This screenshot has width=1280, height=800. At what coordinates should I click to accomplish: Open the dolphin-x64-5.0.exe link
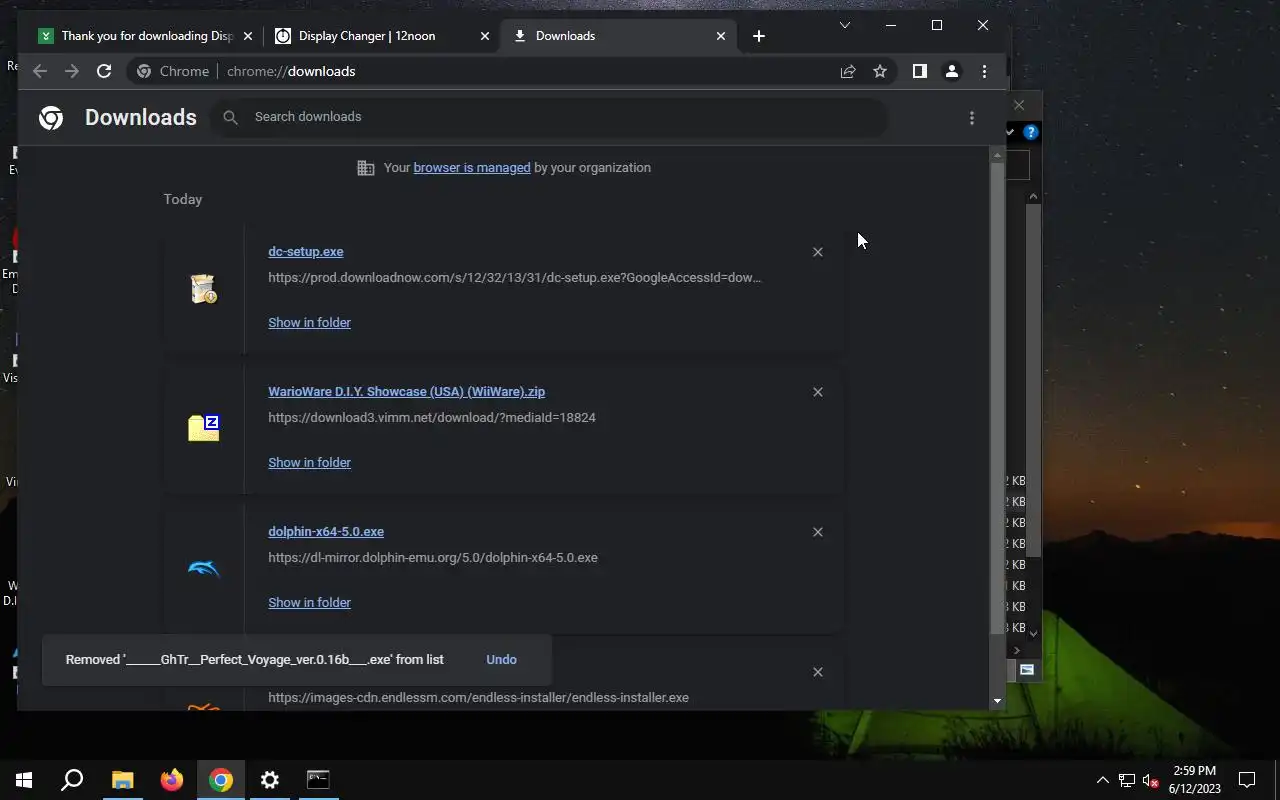[326, 532]
